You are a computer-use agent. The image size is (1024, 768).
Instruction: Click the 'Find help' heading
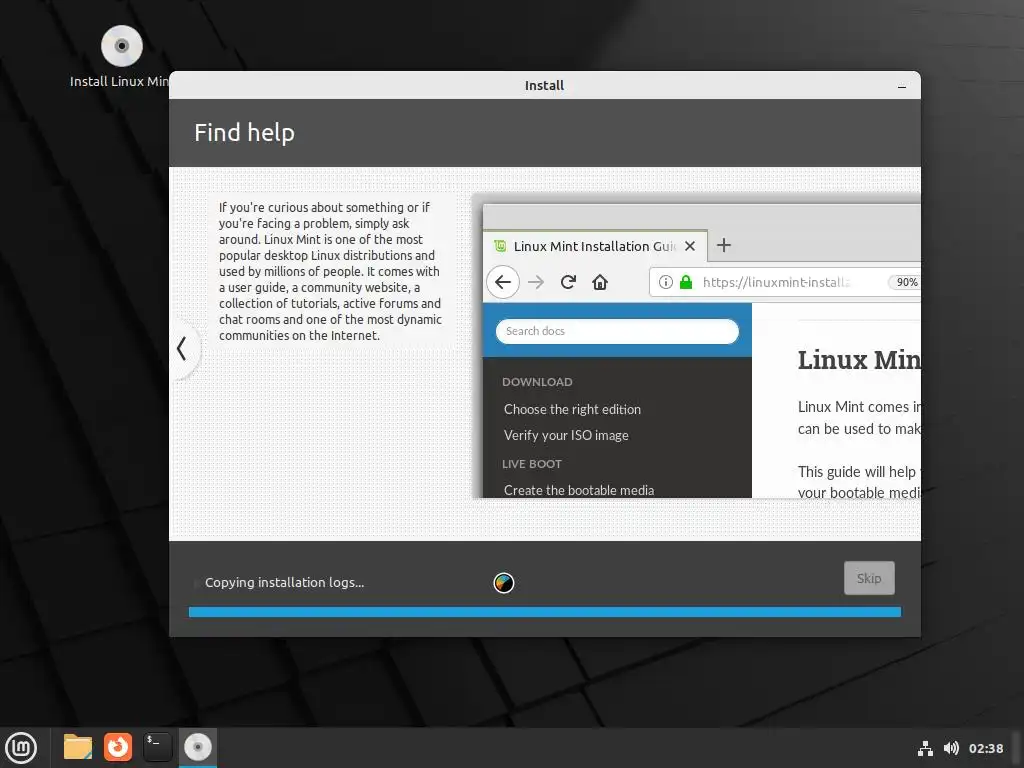pyautogui.click(x=244, y=133)
